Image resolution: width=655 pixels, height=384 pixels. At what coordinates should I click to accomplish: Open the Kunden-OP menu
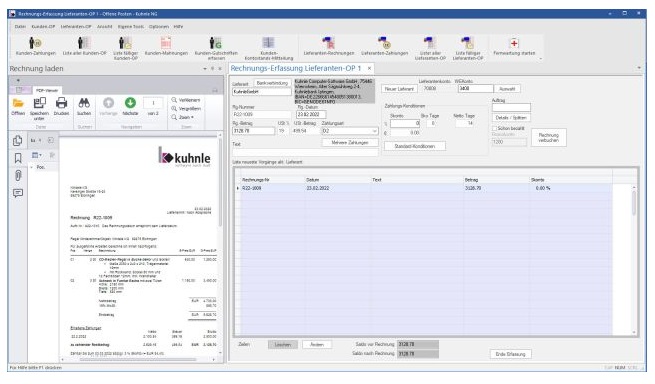pyautogui.click(x=43, y=26)
